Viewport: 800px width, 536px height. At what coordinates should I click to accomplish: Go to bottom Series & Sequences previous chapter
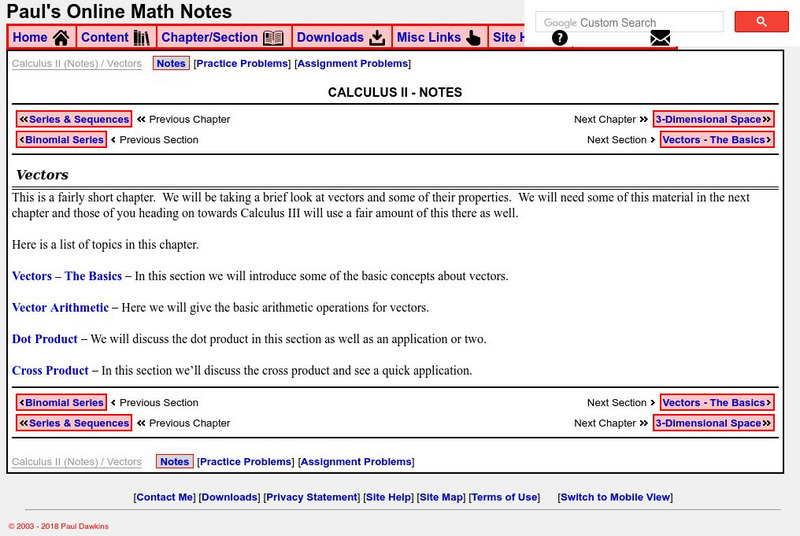pyautogui.click(x=74, y=423)
